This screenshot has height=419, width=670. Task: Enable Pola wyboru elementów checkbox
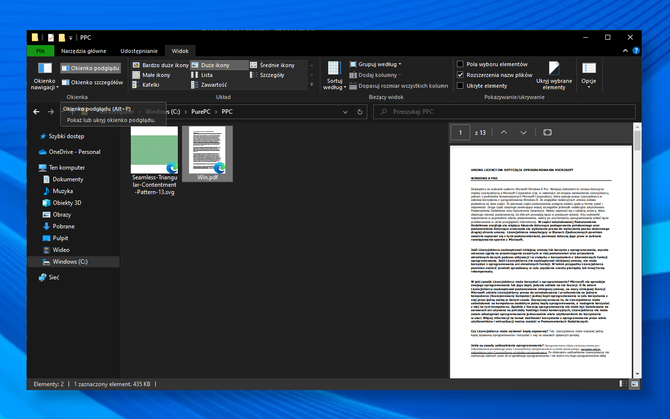(460, 64)
